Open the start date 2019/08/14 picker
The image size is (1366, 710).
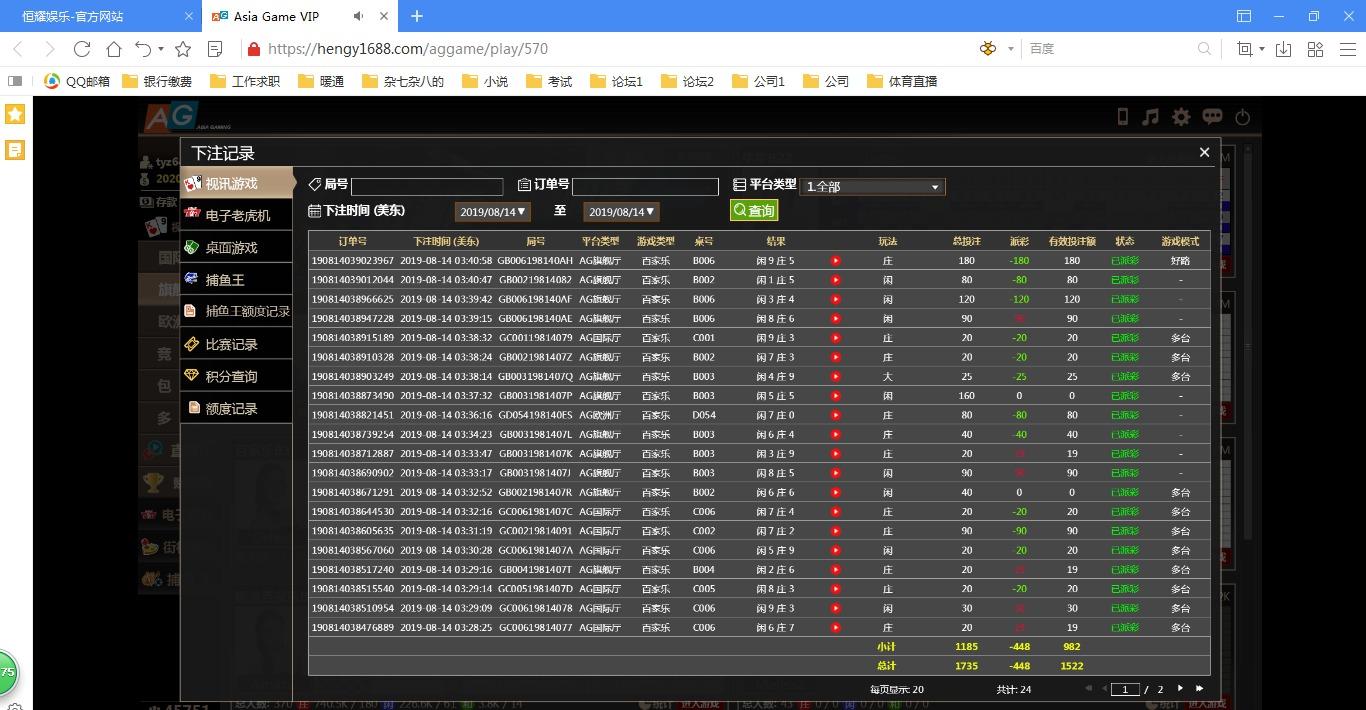pyautogui.click(x=492, y=211)
